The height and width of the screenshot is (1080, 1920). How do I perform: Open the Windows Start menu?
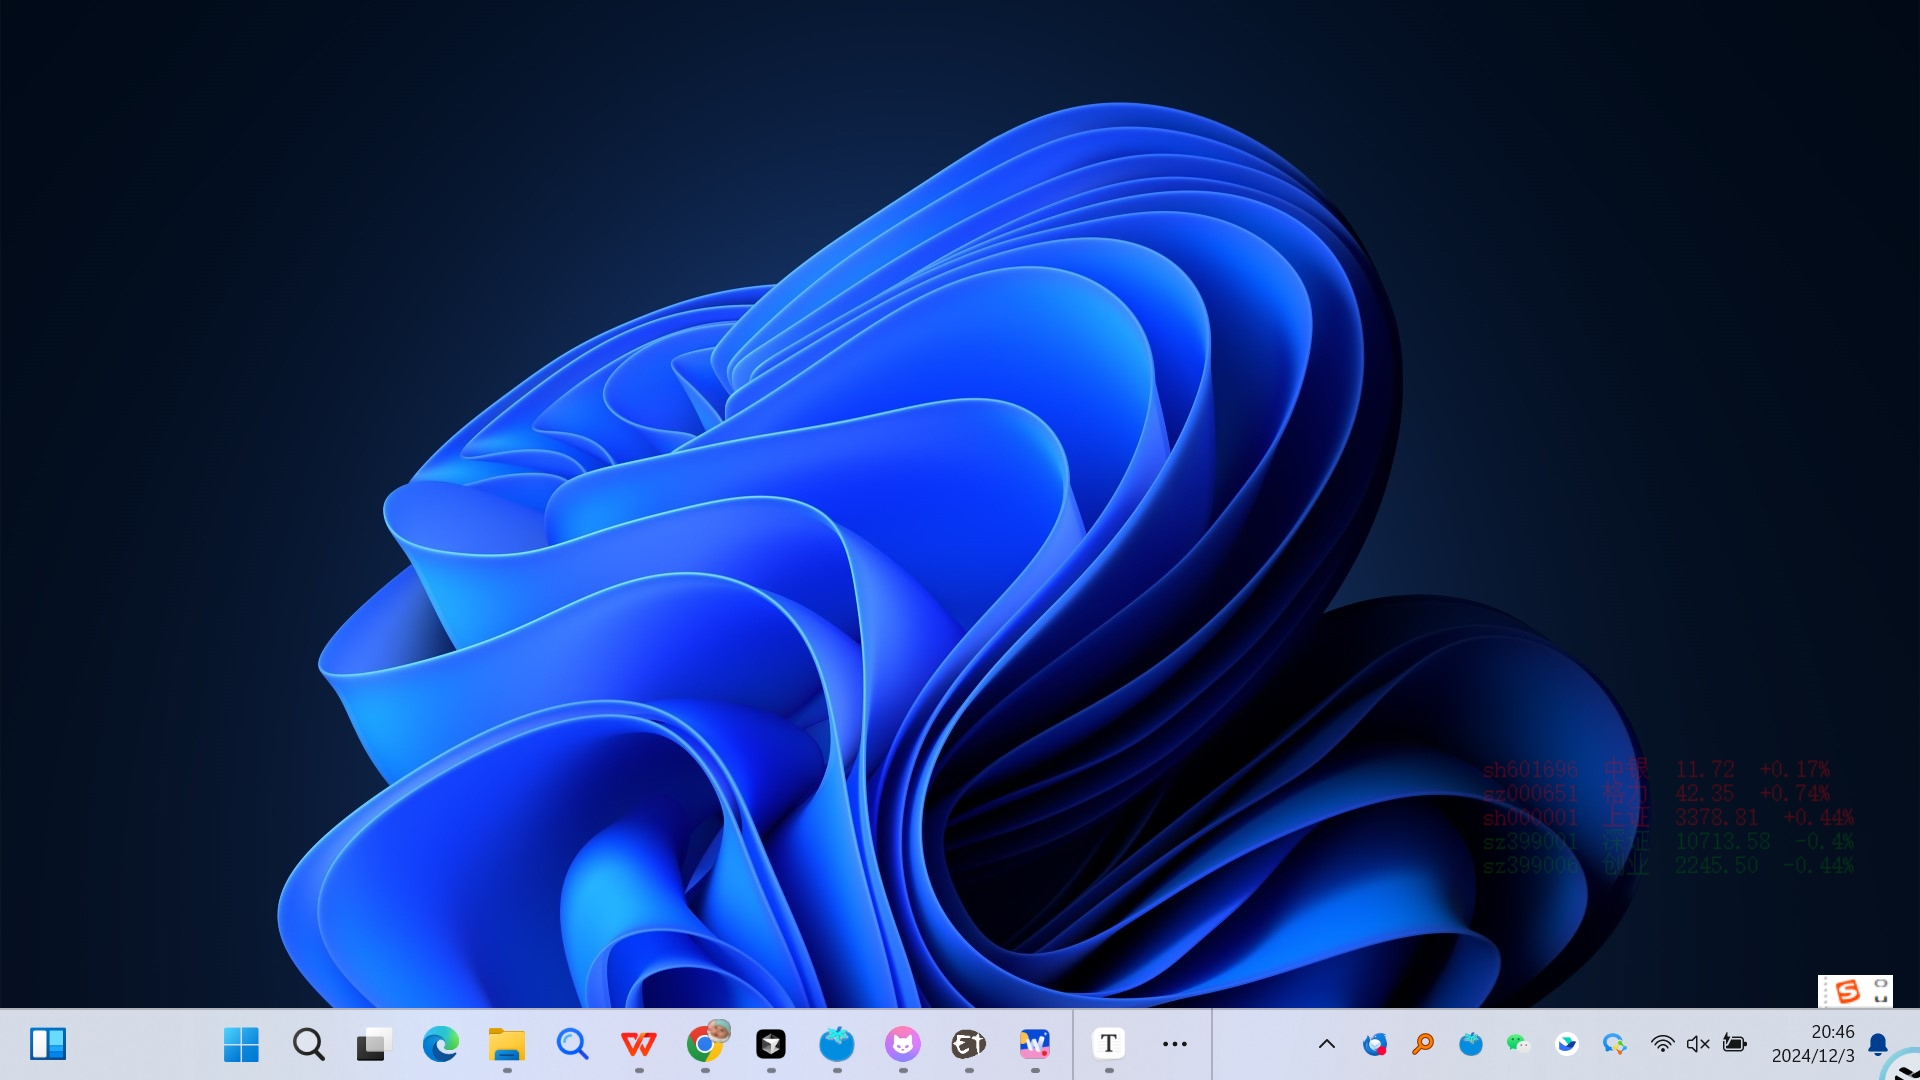coord(241,1044)
